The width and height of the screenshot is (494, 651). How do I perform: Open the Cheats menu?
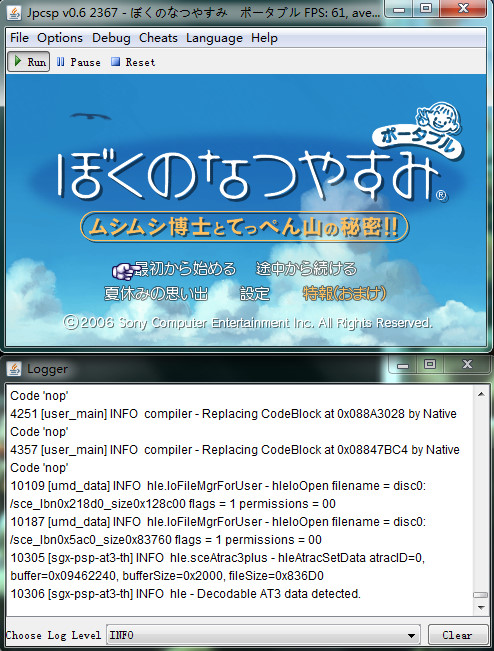pos(158,38)
